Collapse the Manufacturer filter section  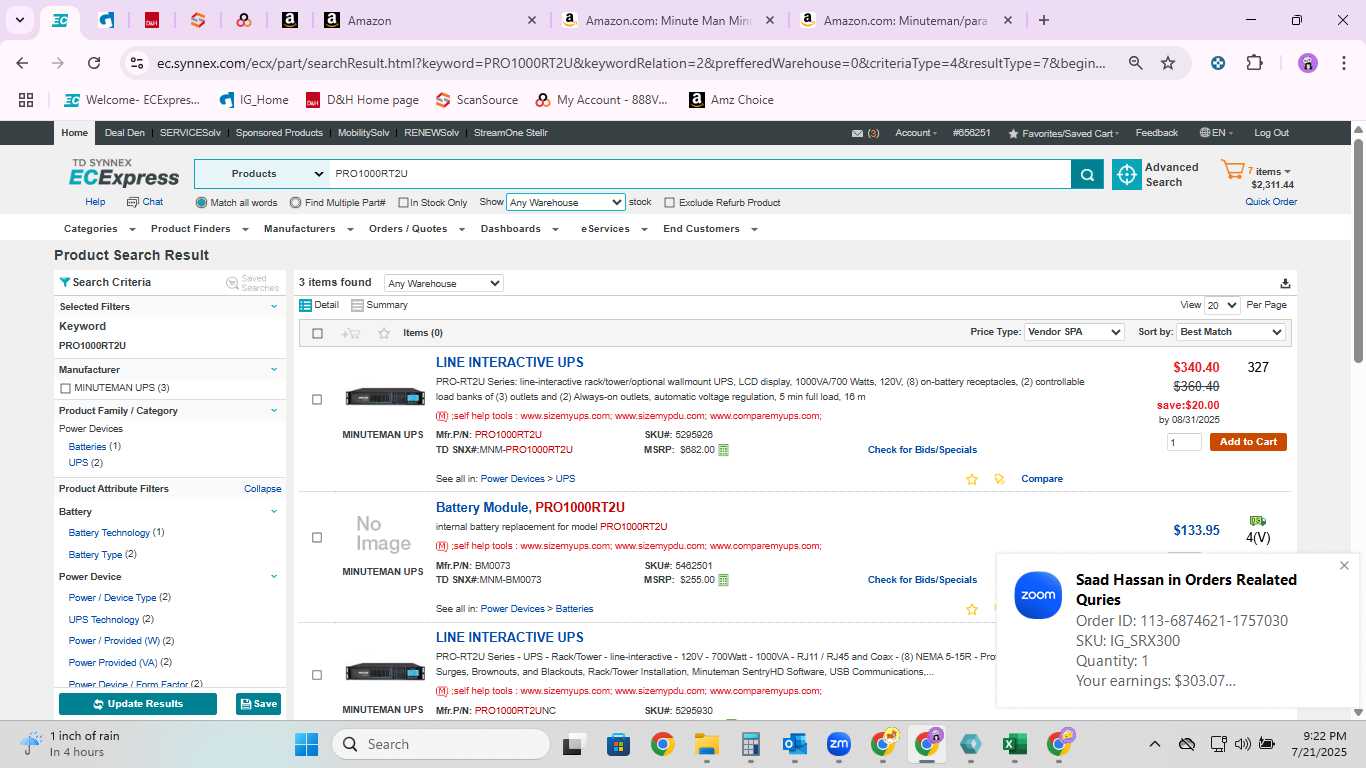coord(274,369)
